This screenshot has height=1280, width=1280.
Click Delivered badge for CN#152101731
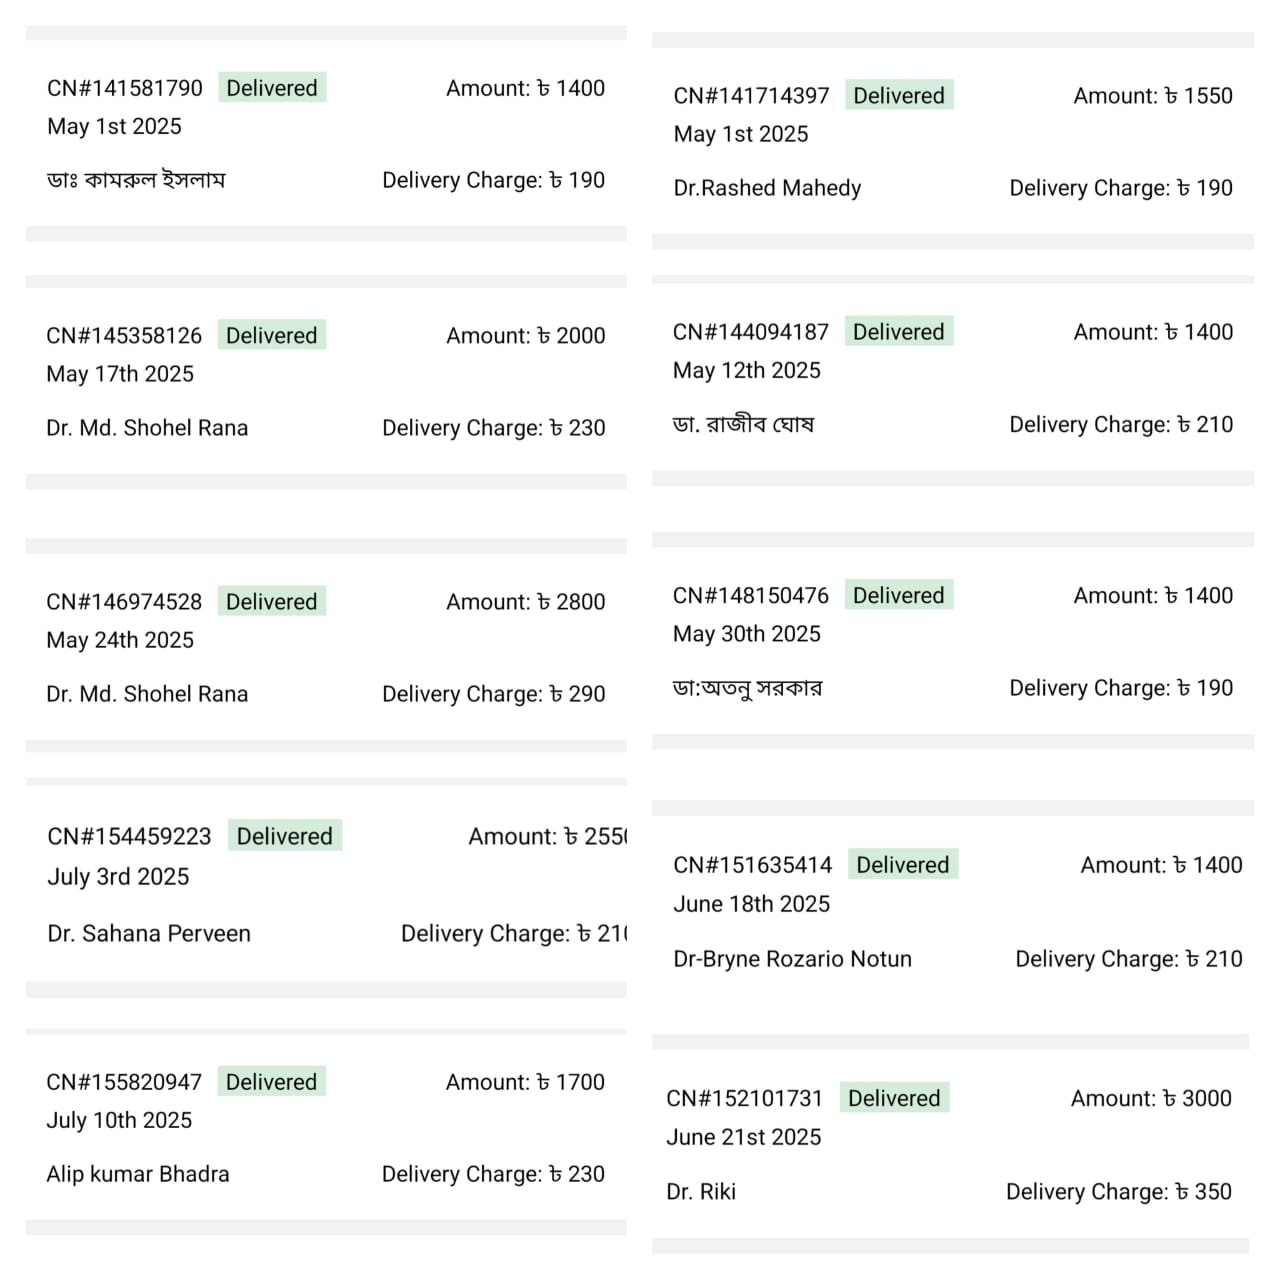[894, 1098]
